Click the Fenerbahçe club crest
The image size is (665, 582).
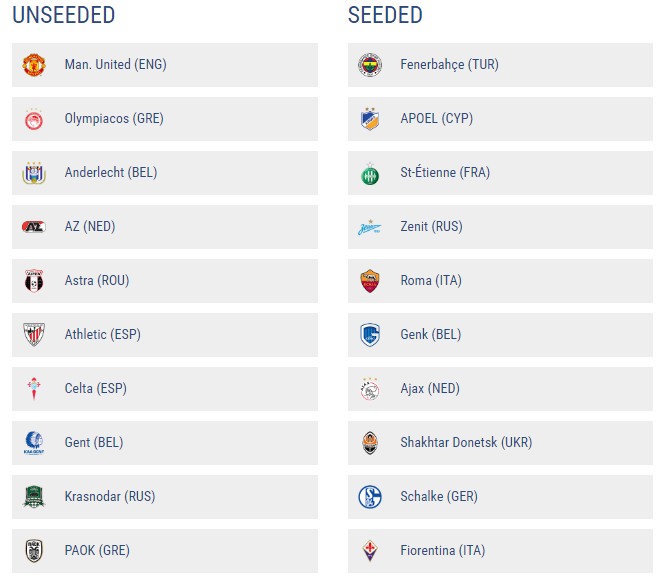(x=370, y=65)
